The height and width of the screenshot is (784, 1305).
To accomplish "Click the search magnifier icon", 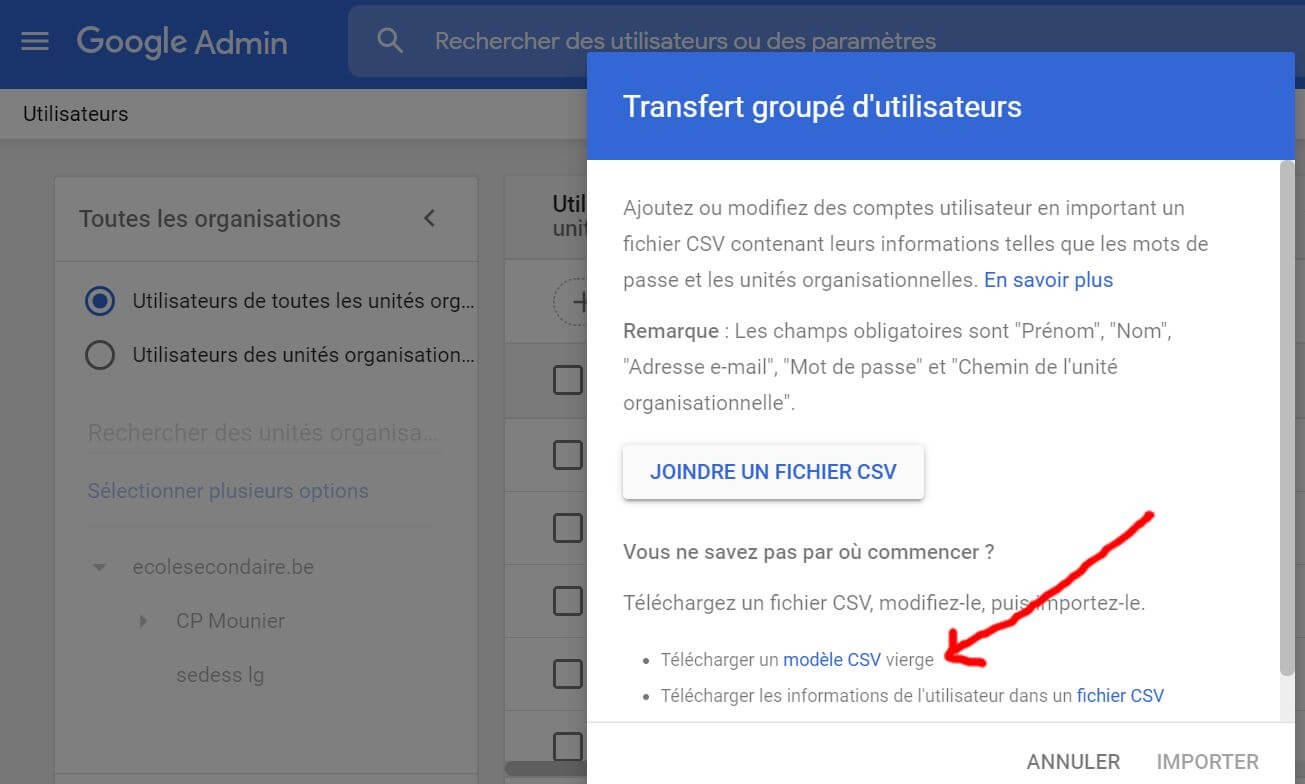I will tap(390, 41).
